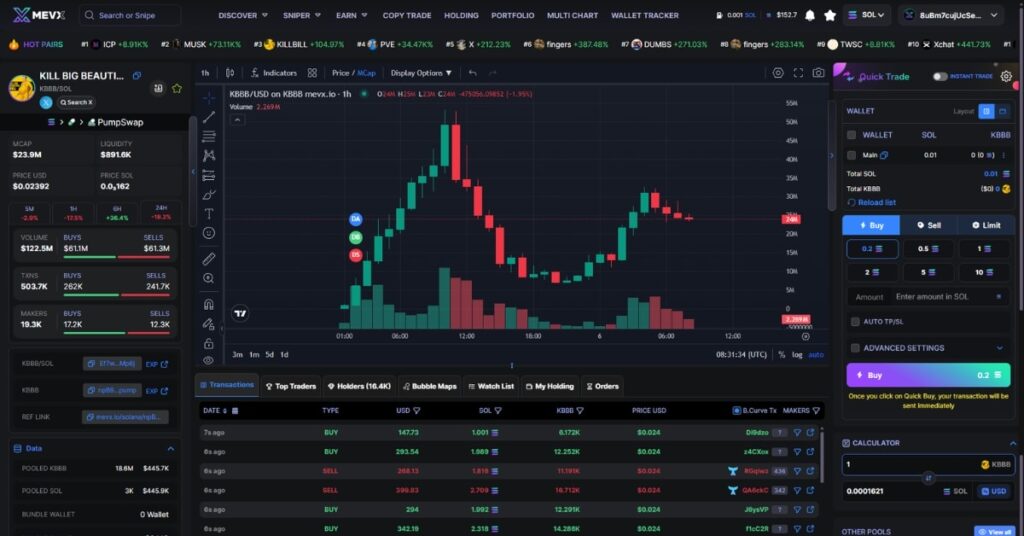Activate the chart zoom-in tool
Viewport: 1024px width, 536px height.
point(209,278)
